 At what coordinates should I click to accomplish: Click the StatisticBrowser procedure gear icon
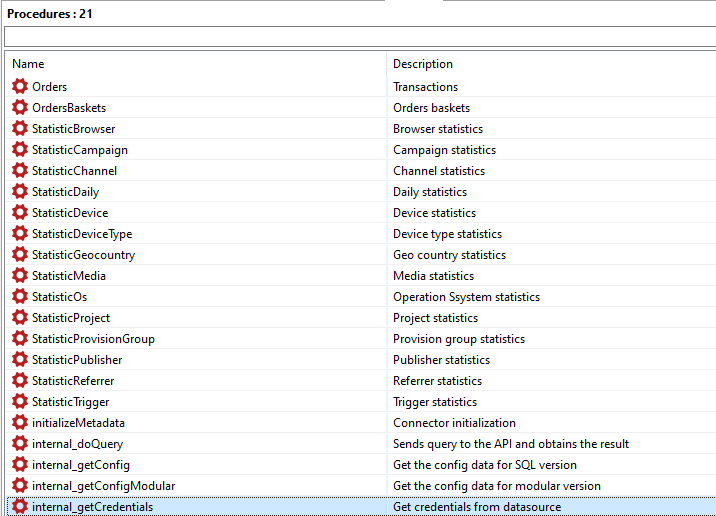click(20, 129)
